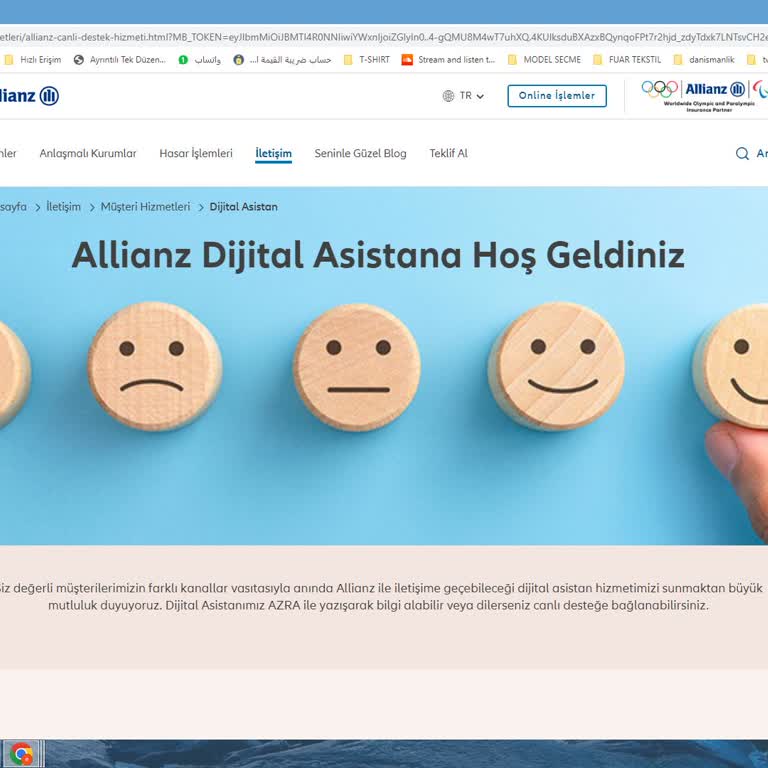Image resolution: width=768 pixels, height=768 pixels.
Task: Open the Anlaşmalı Kurumlar menu
Action: coord(88,153)
